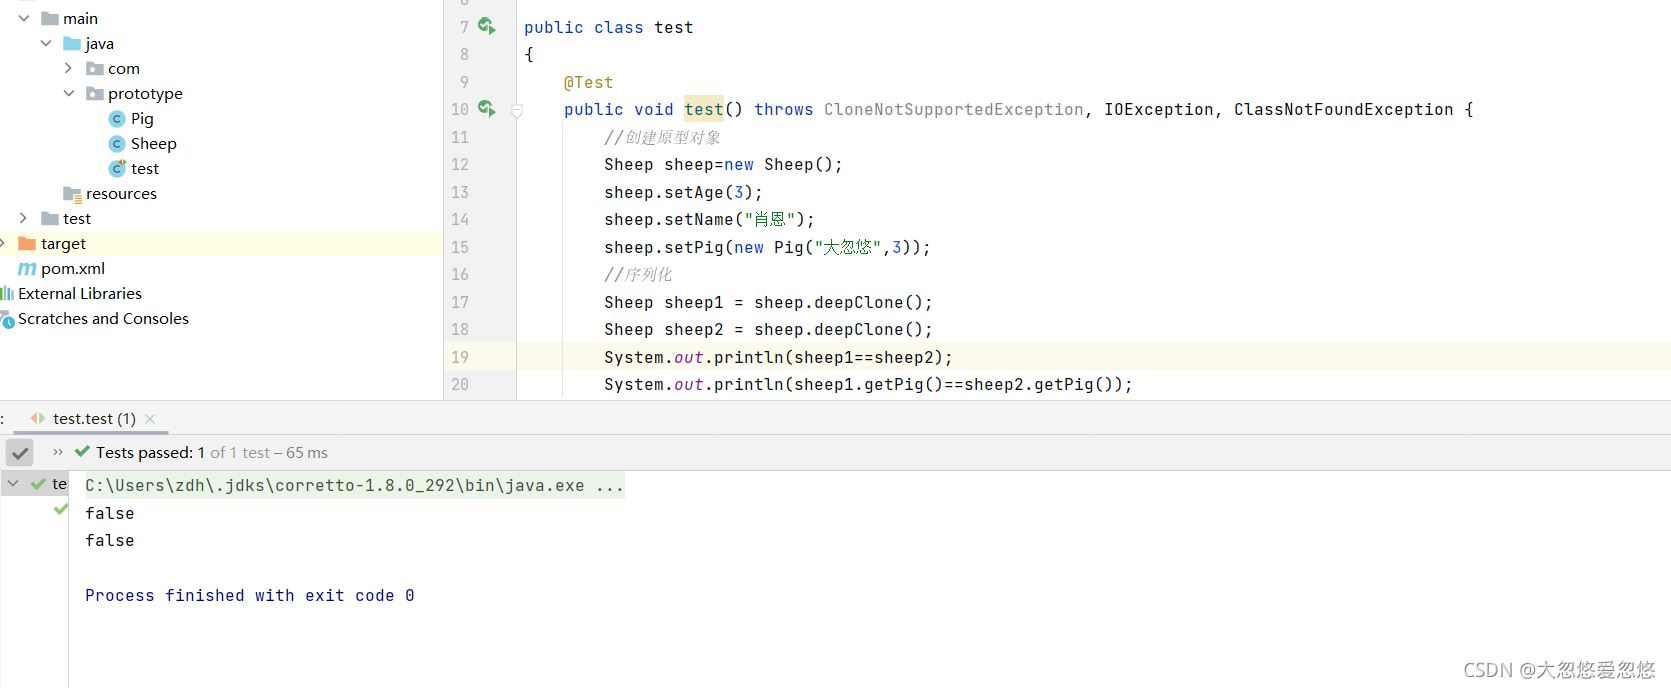The height and width of the screenshot is (688, 1671).
Task: Collapse the main folder chevron
Action: 24,18
